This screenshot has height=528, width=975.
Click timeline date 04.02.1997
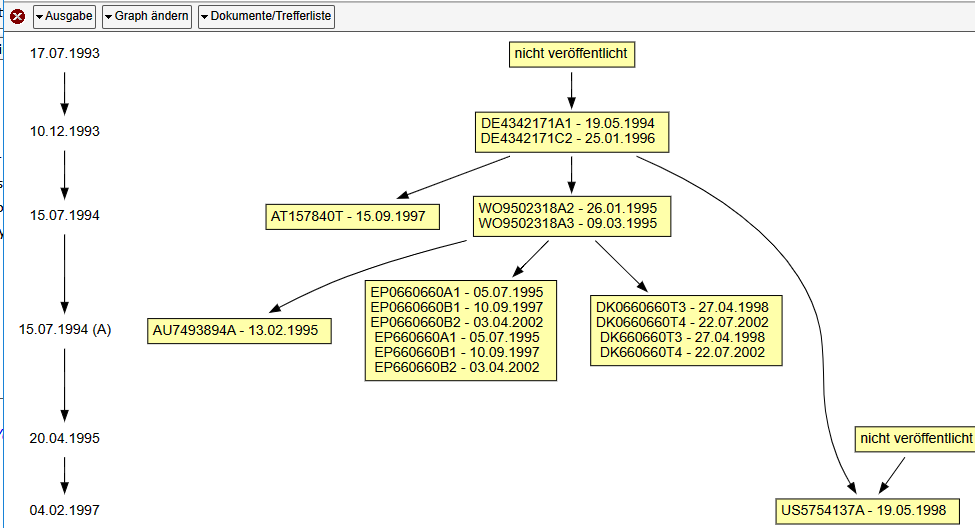[x=65, y=511]
